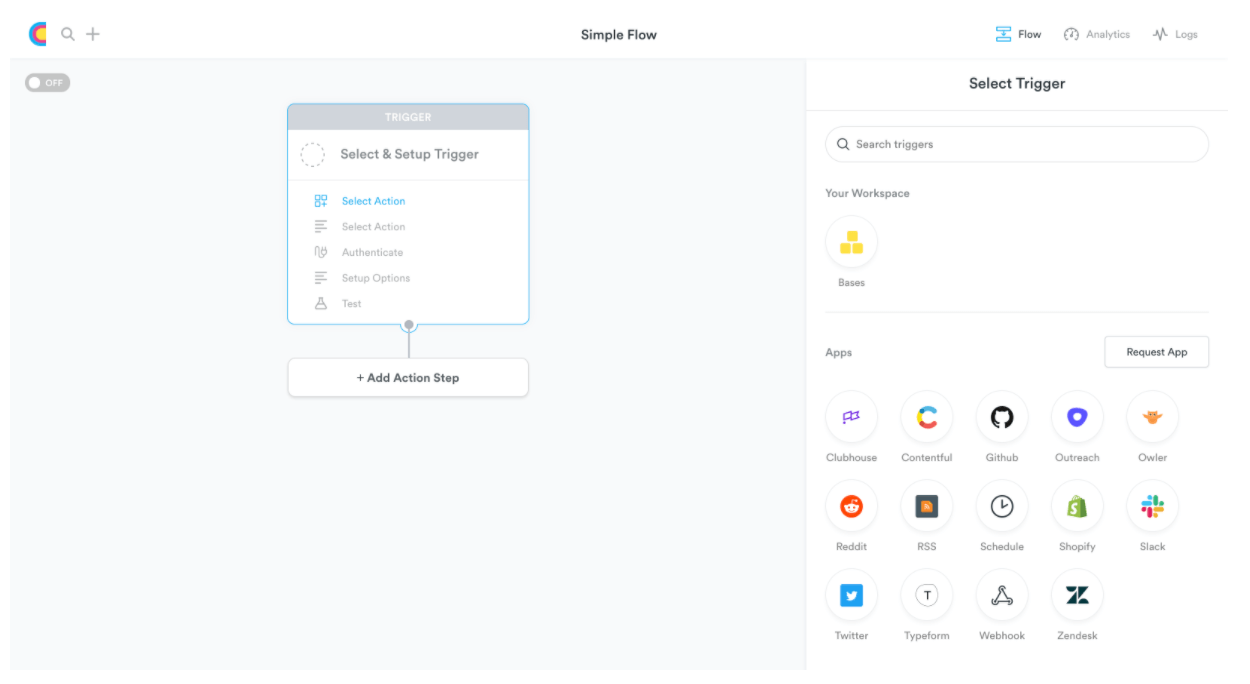Add an action step below the trigger
This screenshot has height=684, width=1250.
pyautogui.click(x=408, y=377)
